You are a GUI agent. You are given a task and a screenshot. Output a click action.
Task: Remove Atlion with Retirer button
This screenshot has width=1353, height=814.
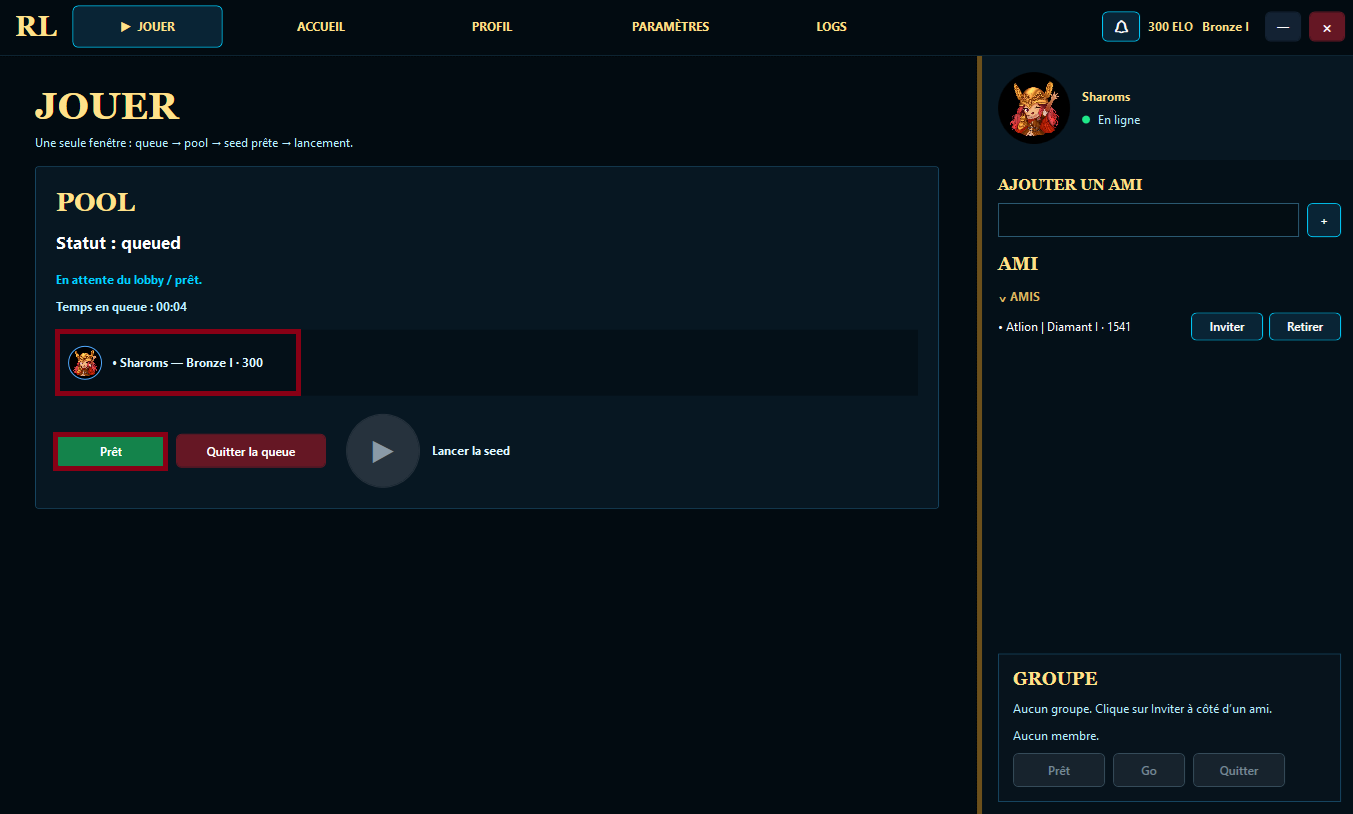pos(1305,327)
